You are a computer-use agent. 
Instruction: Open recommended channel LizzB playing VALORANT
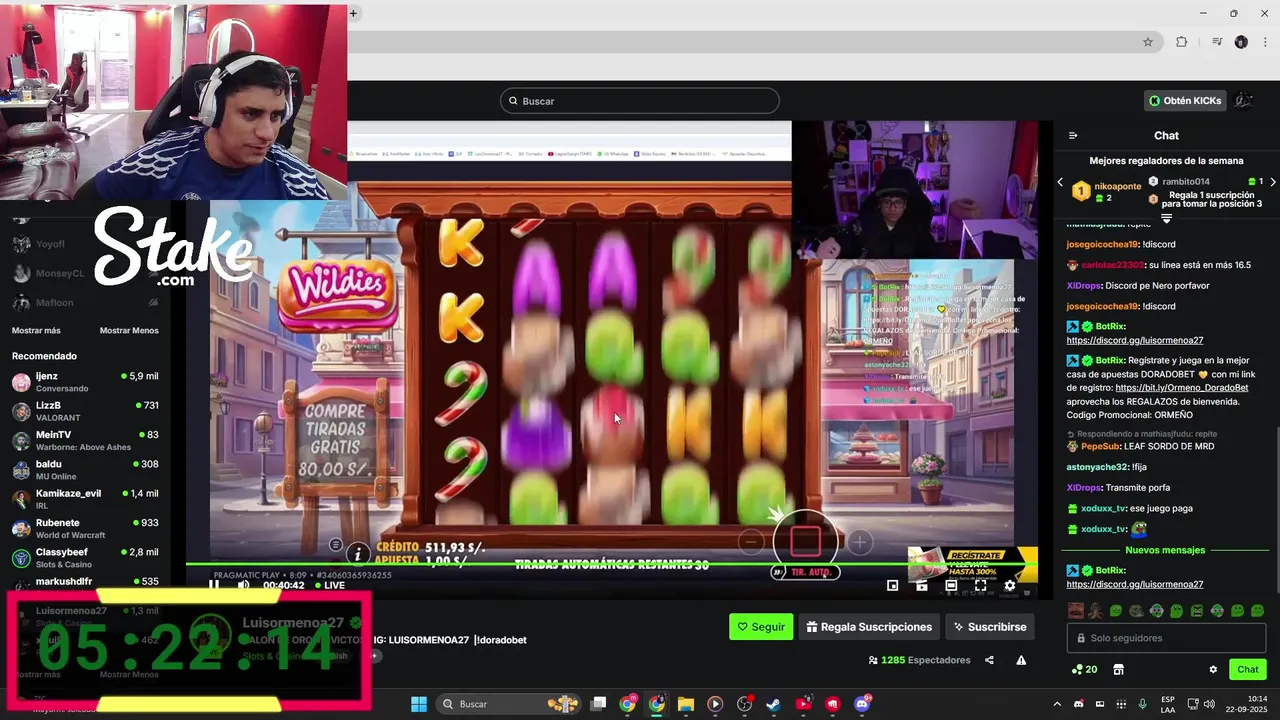click(x=85, y=411)
